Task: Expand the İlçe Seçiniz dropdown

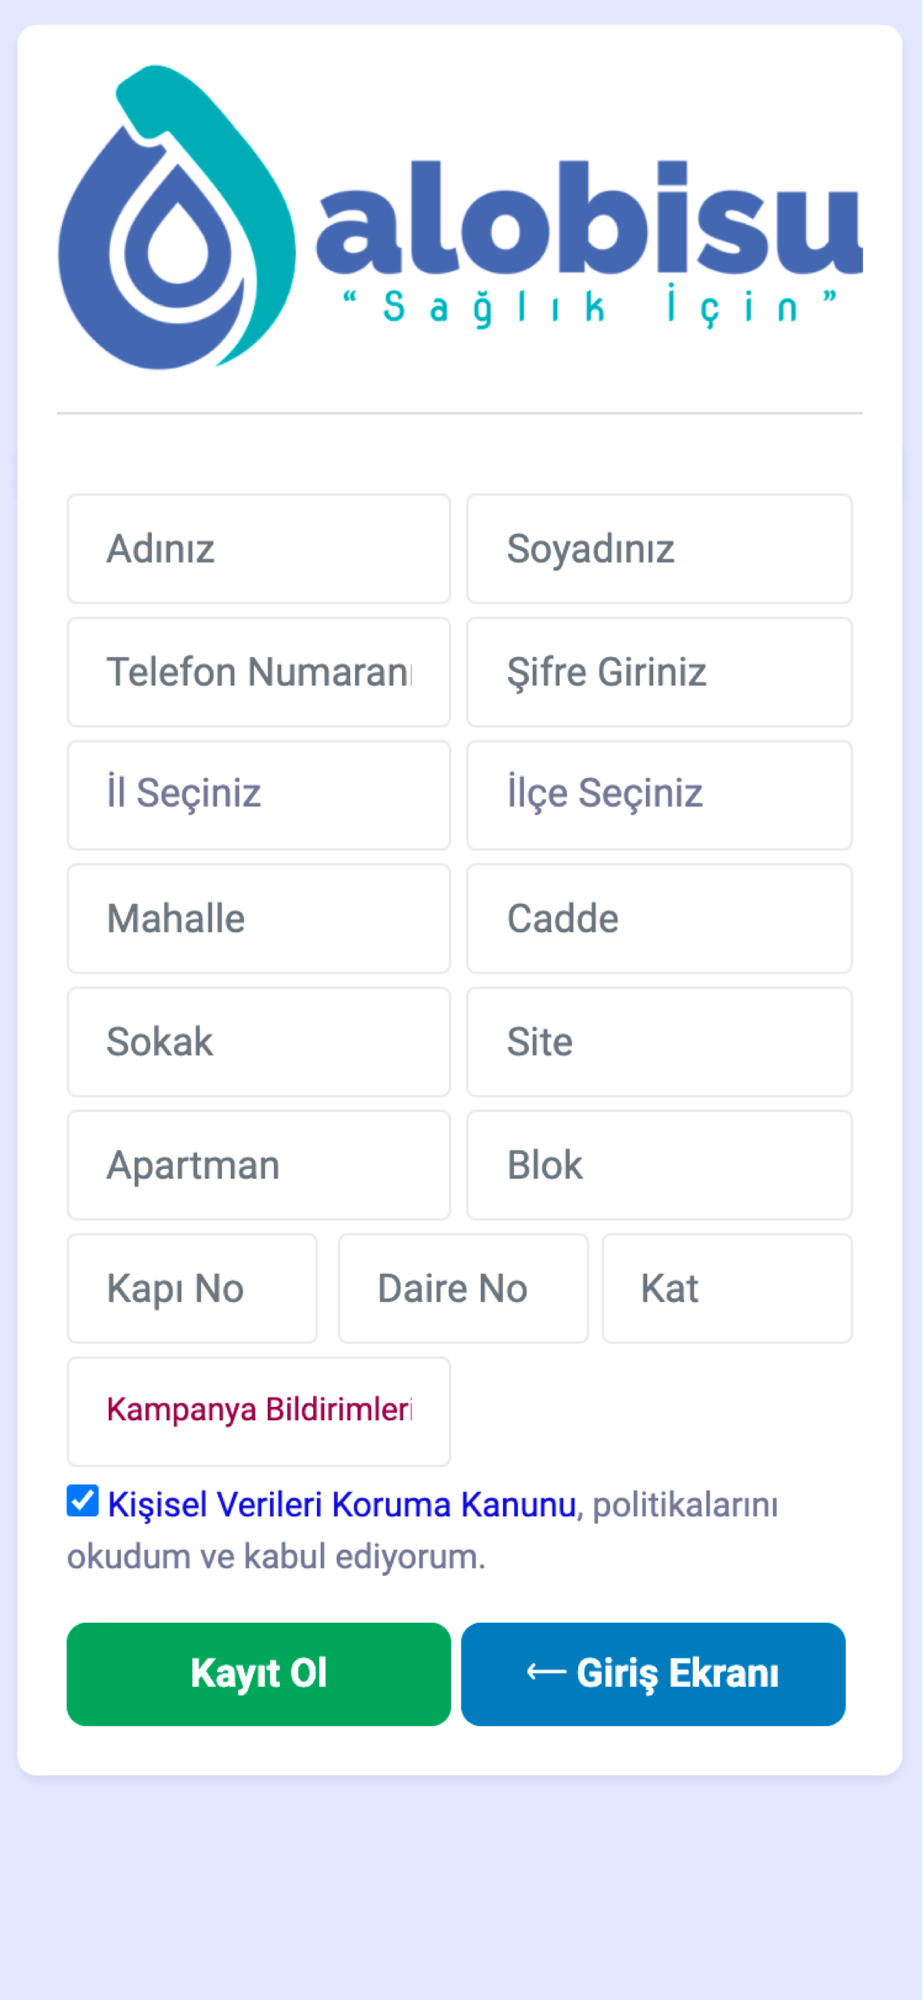Action: point(658,795)
